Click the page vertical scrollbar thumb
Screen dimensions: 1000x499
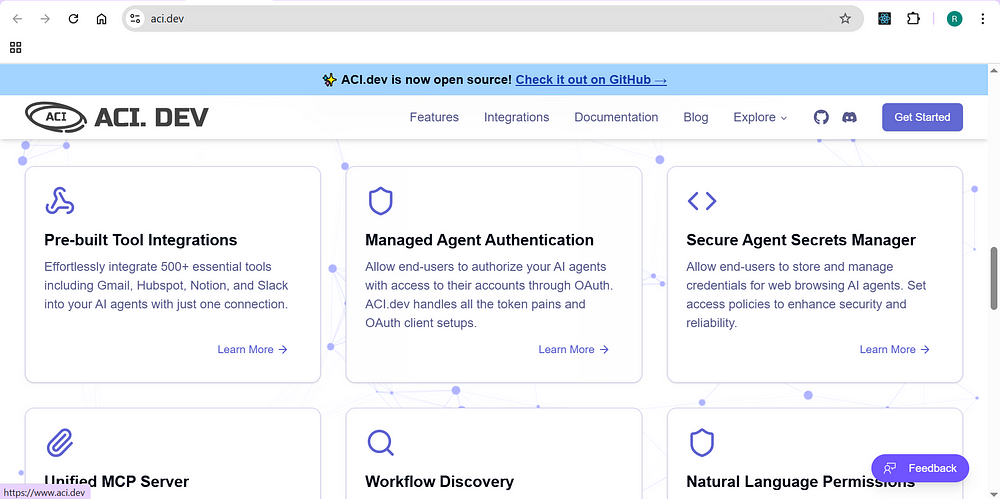point(993,279)
